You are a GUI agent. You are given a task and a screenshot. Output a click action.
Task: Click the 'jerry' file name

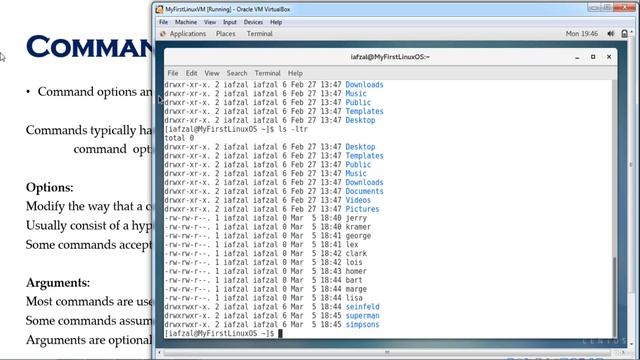click(x=356, y=218)
